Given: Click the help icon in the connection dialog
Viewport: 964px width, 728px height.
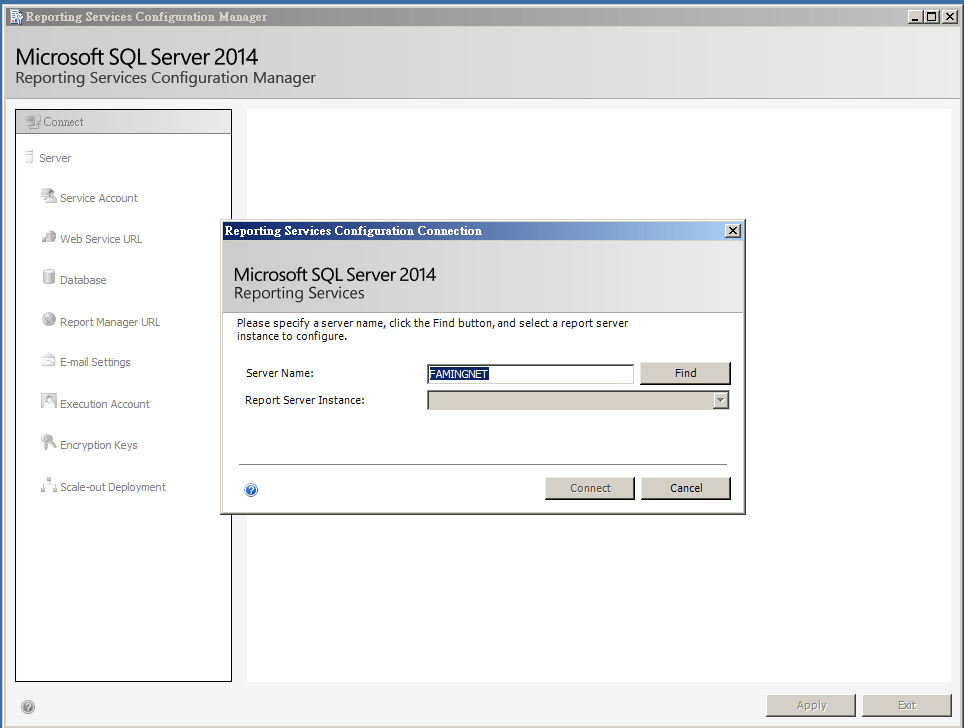Looking at the screenshot, I should 251,489.
